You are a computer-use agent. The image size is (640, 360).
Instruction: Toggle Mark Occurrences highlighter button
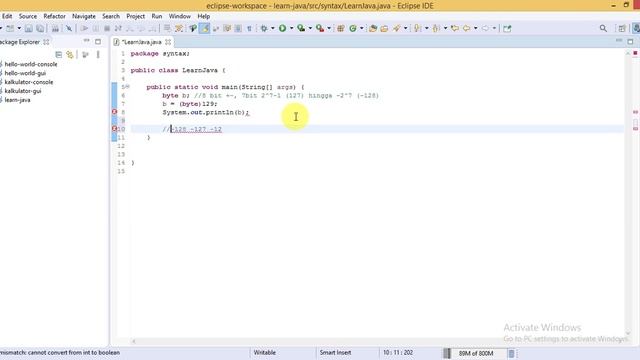[x=204, y=28]
